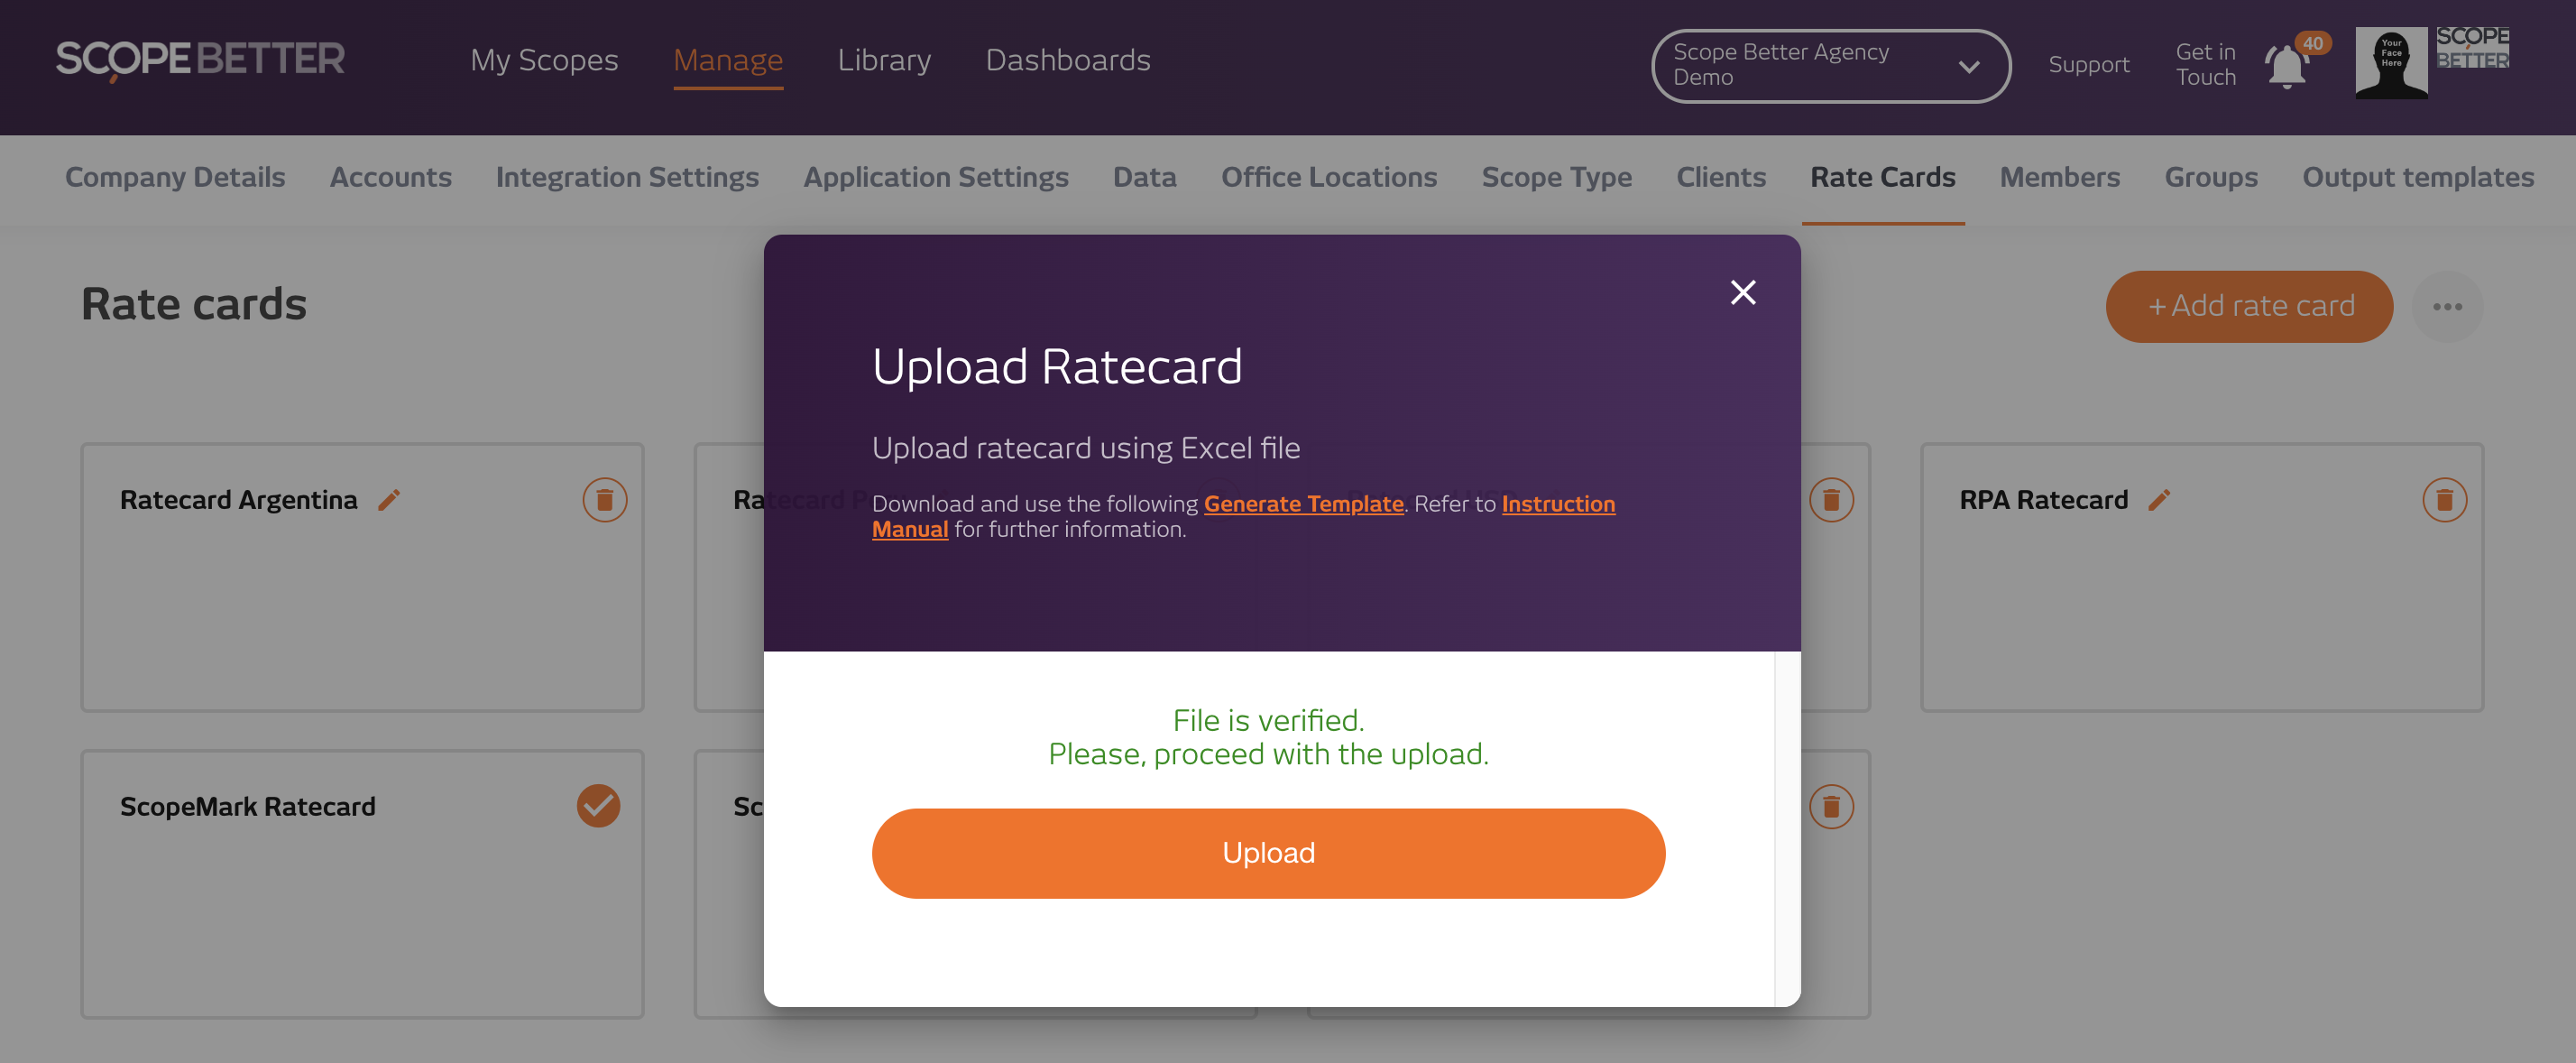The width and height of the screenshot is (2576, 1063).
Task: Edit RPA Ratecard pencil icon
Action: (x=2159, y=500)
